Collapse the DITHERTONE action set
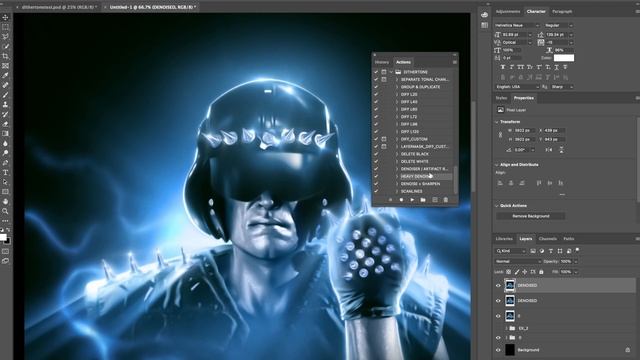 point(391,72)
